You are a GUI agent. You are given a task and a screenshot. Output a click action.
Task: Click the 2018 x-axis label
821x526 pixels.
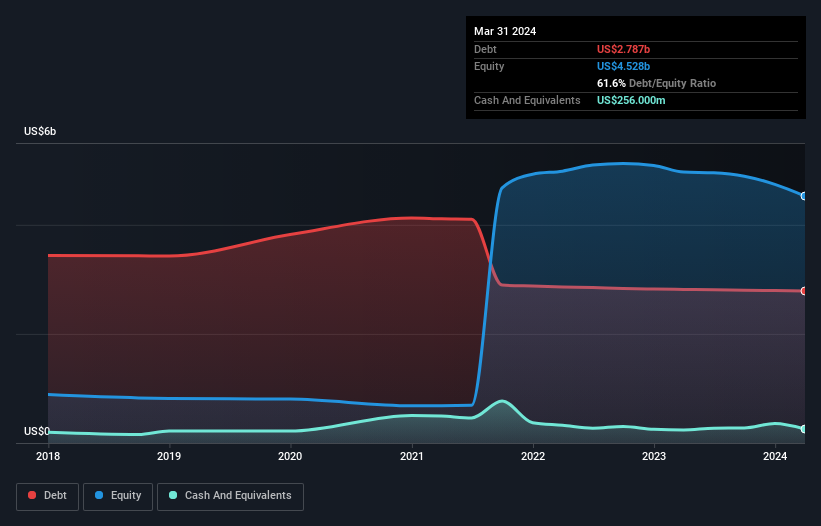pos(48,456)
